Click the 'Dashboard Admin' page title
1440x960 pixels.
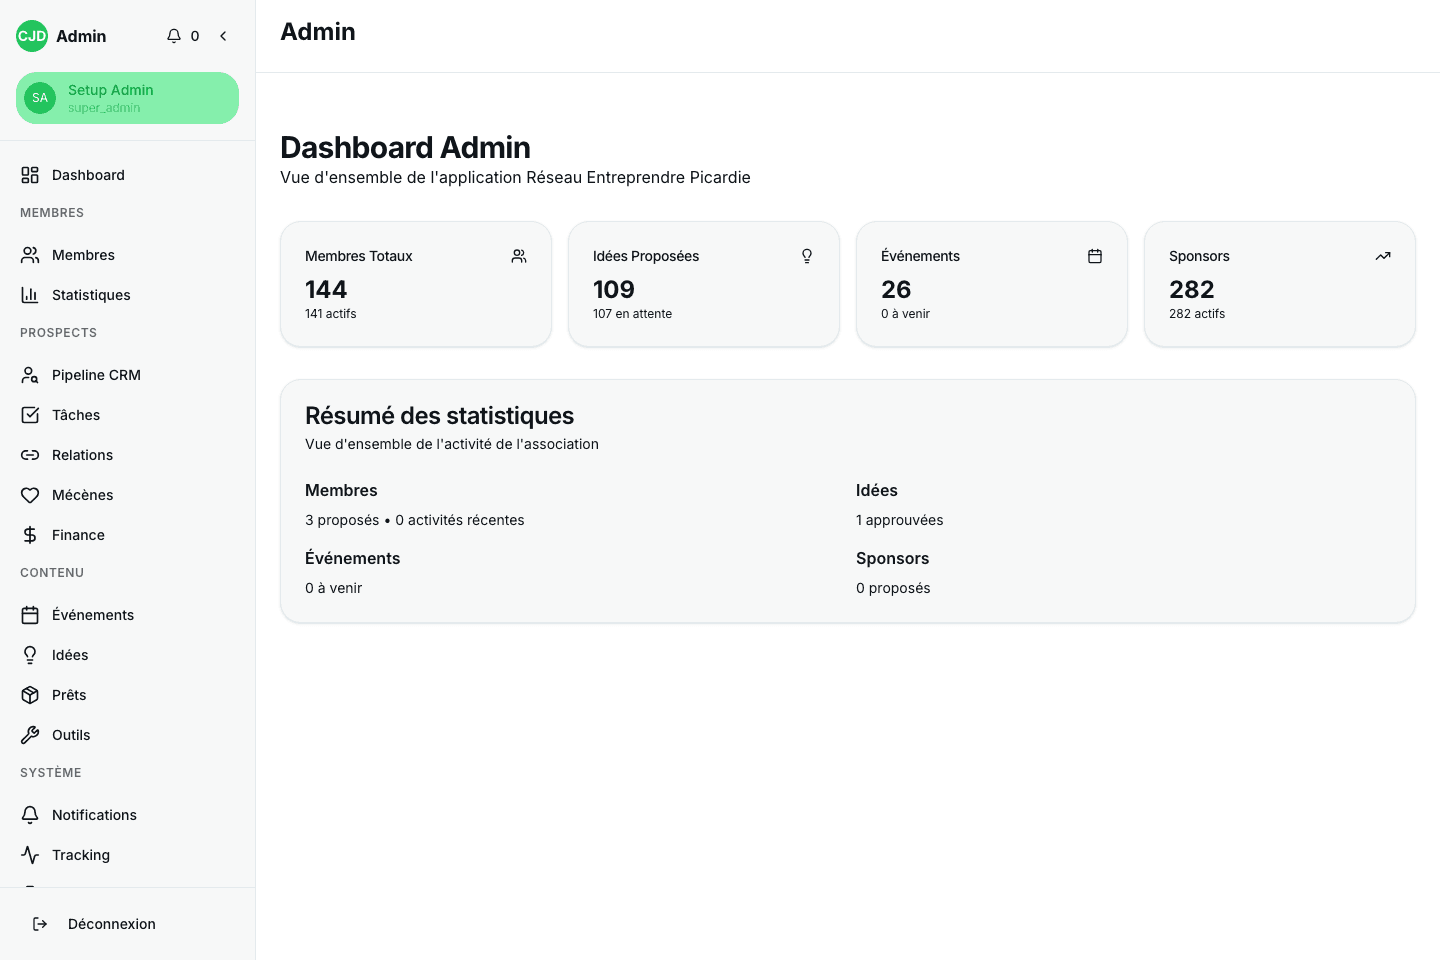pyautogui.click(x=405, y=147)
